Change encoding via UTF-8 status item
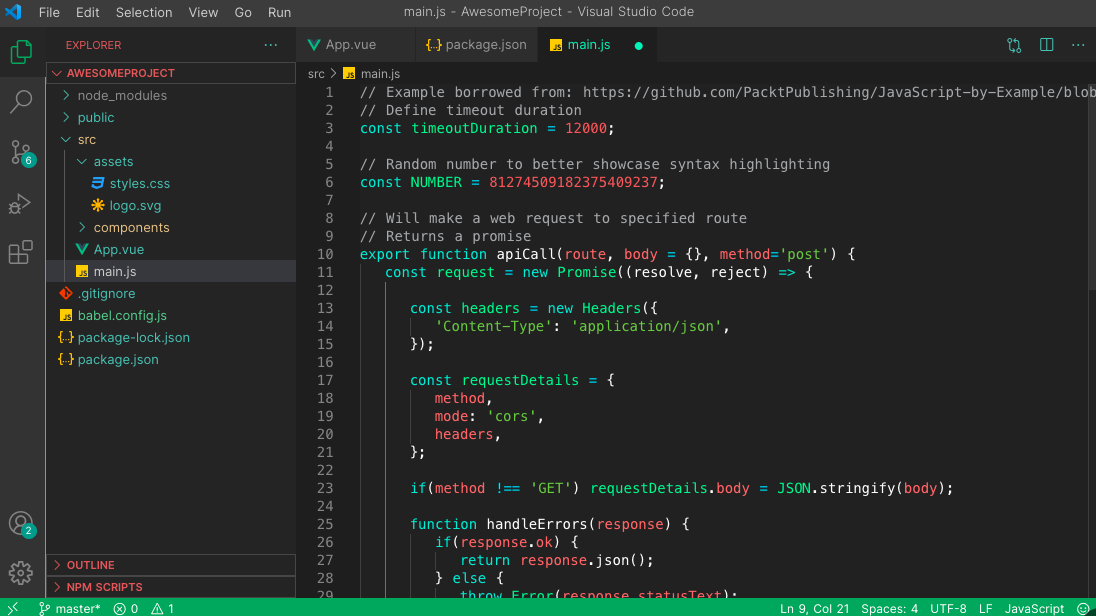 (948, 608)
